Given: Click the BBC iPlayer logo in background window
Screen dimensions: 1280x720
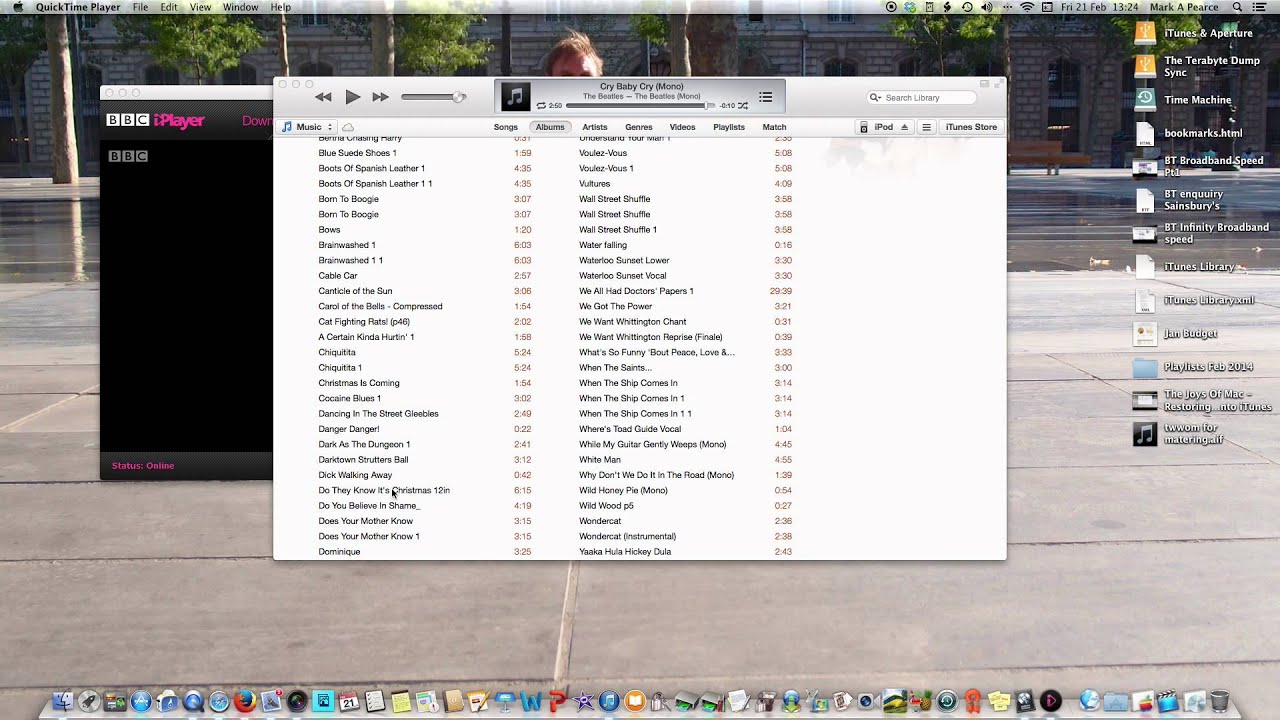Looking at the screenshot, I should [x=155, y=121].
